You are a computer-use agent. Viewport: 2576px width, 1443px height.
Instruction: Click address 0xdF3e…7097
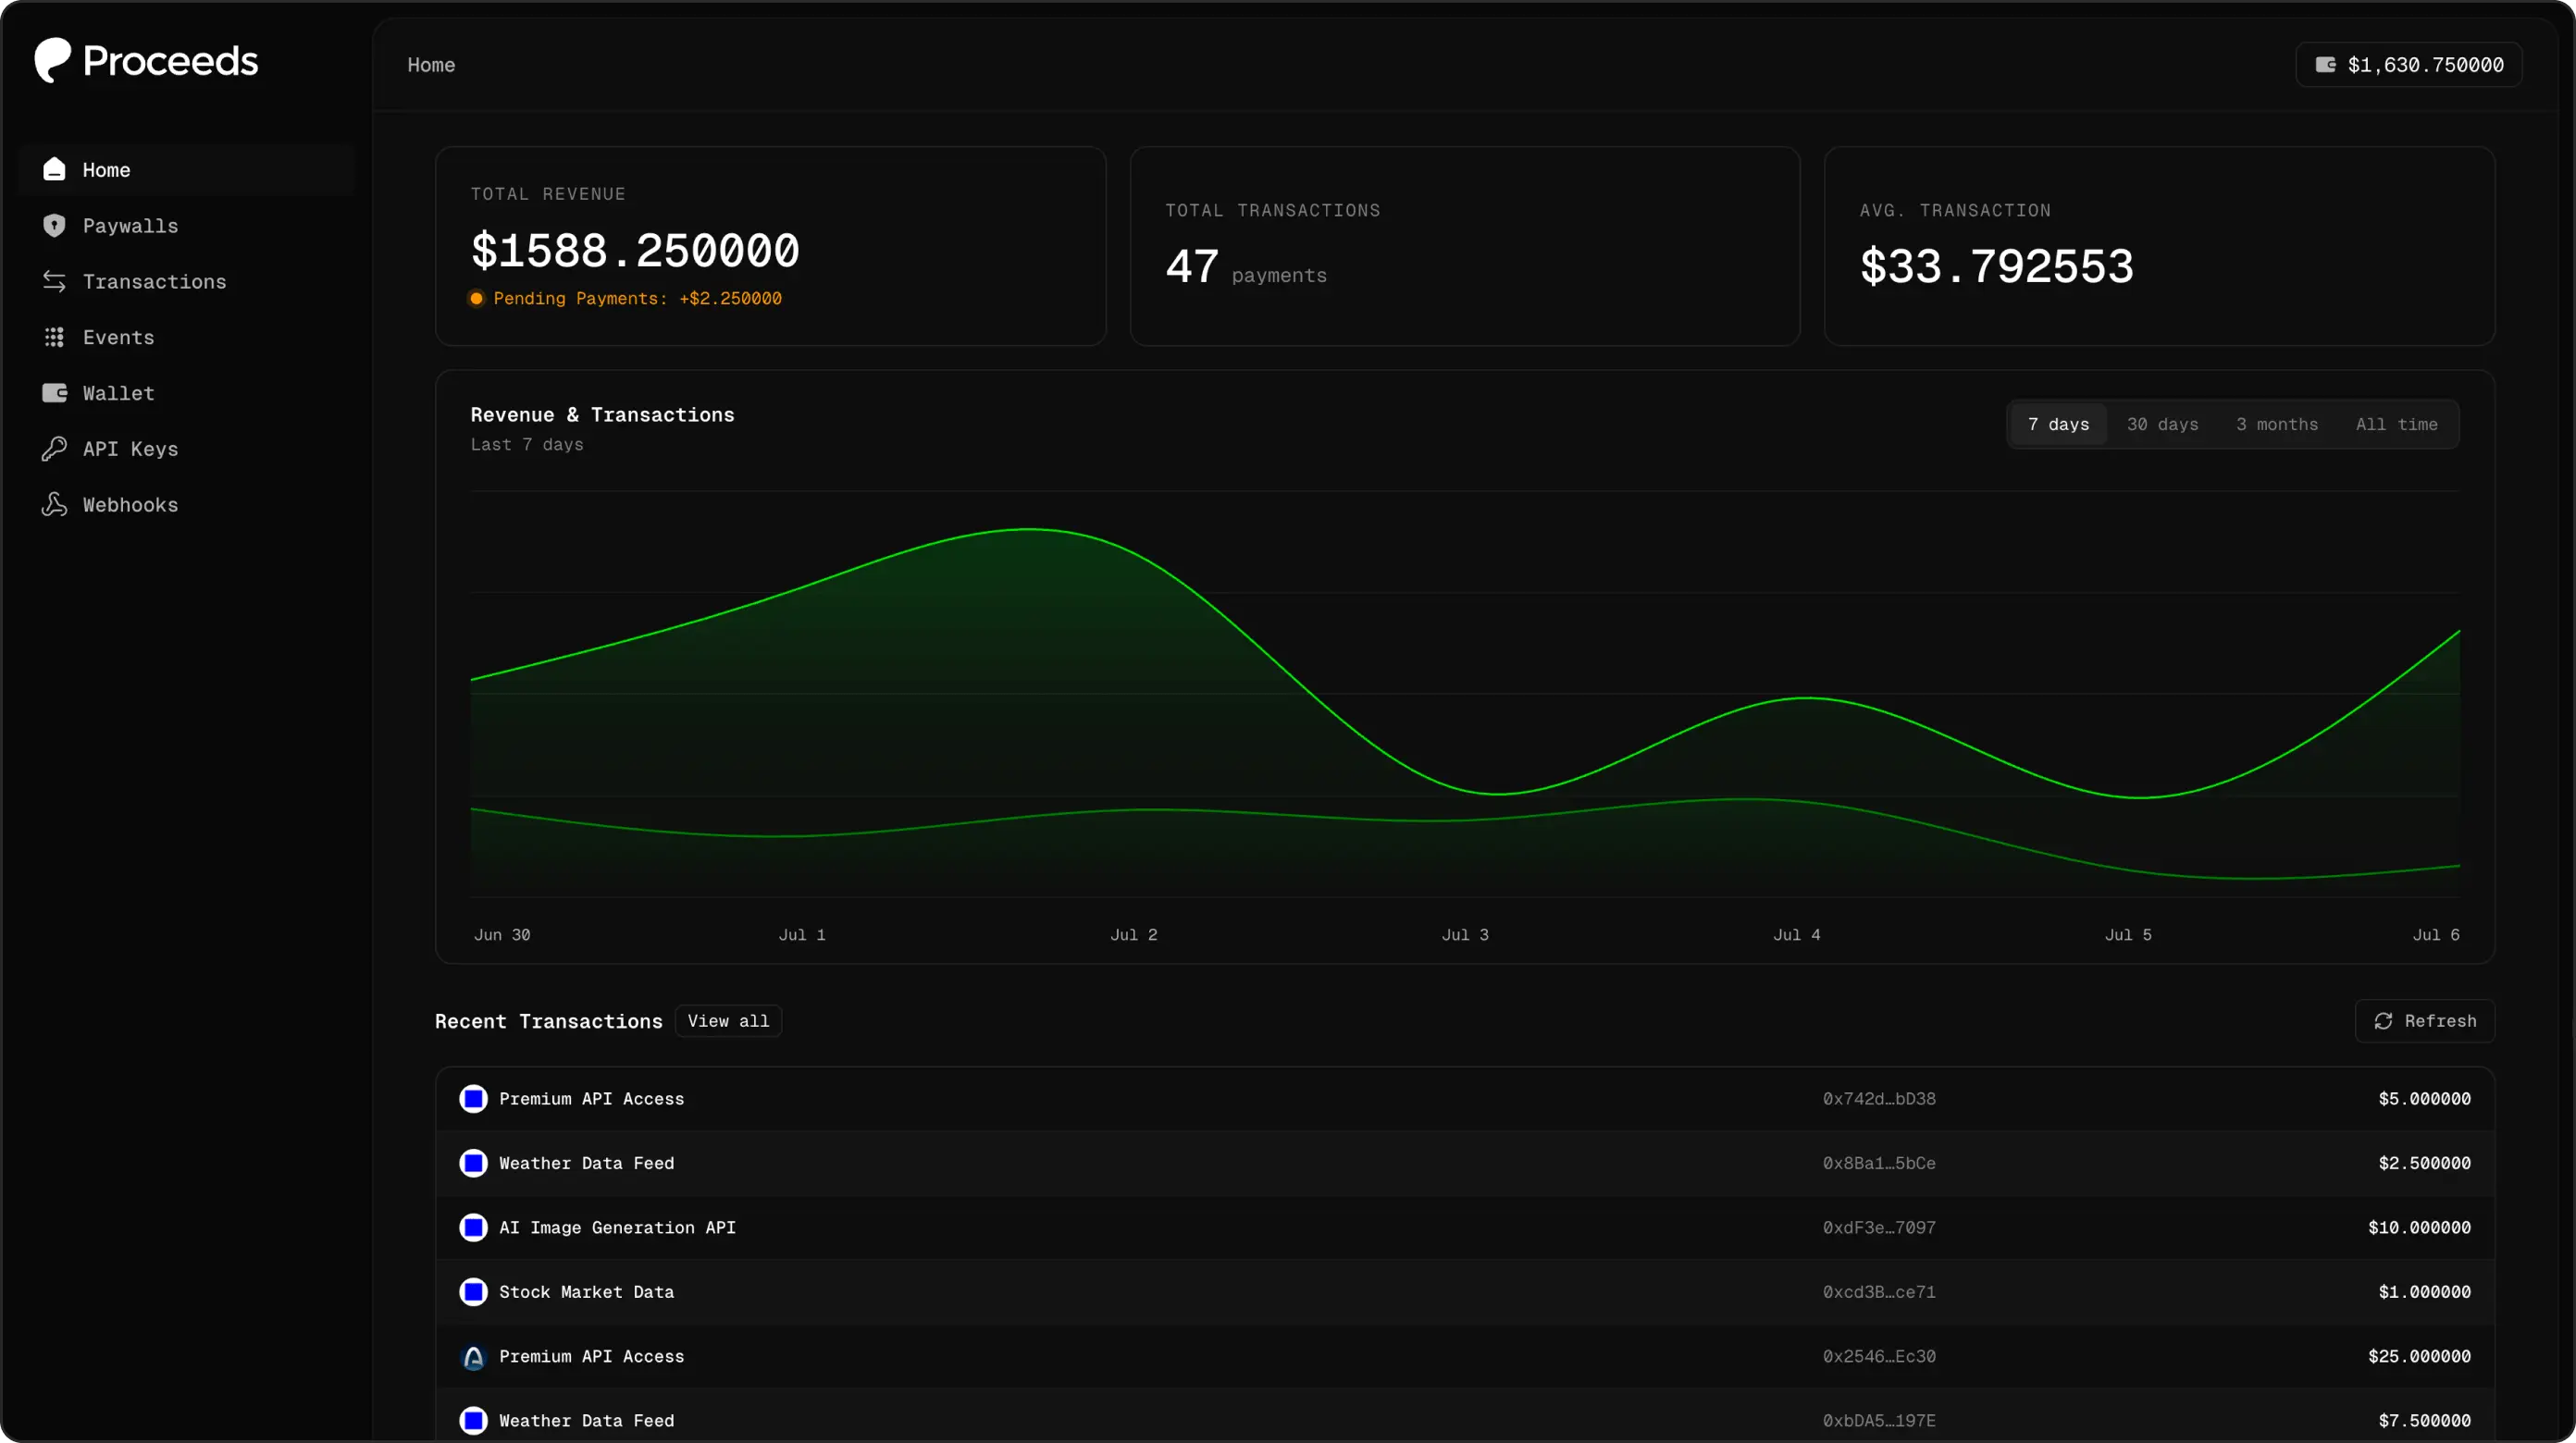pyautogui.click(x=1879, y=1227)
